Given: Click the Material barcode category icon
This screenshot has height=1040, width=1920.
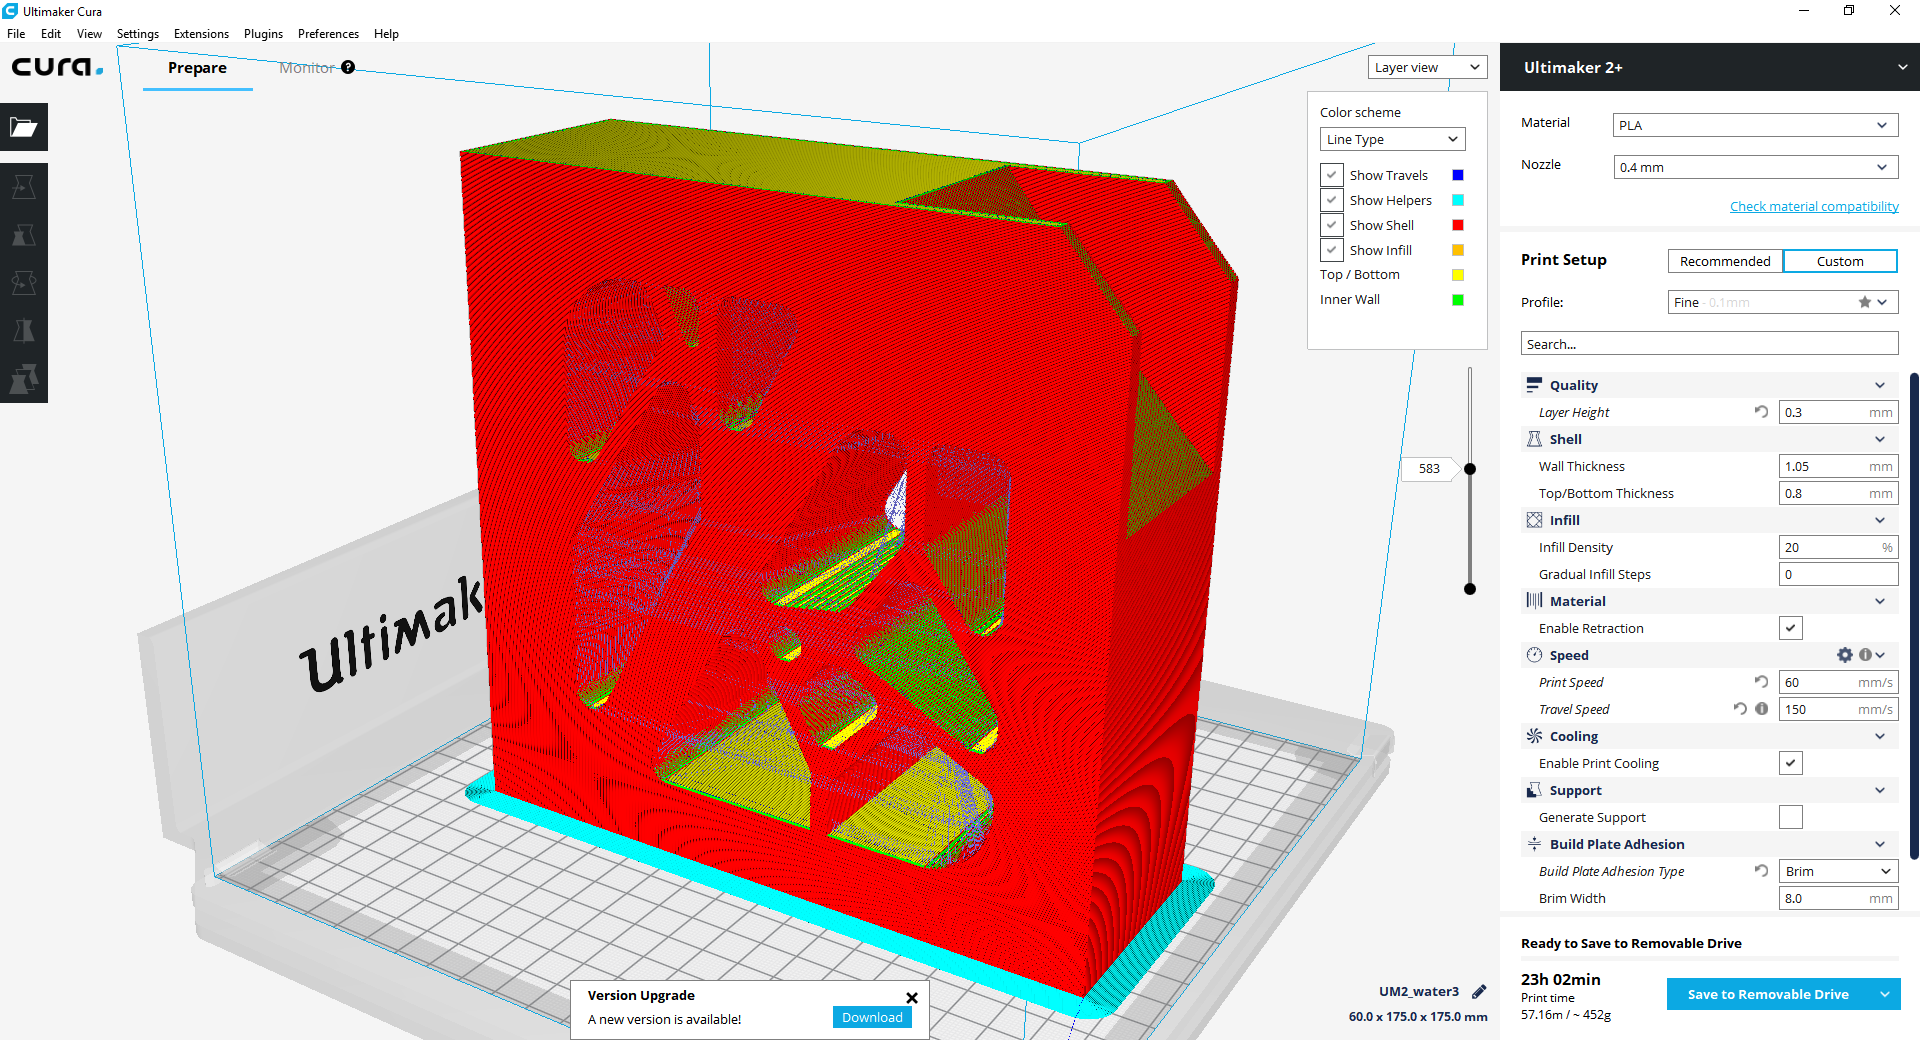Looking at the screenshot, I should coord(1534,601).
